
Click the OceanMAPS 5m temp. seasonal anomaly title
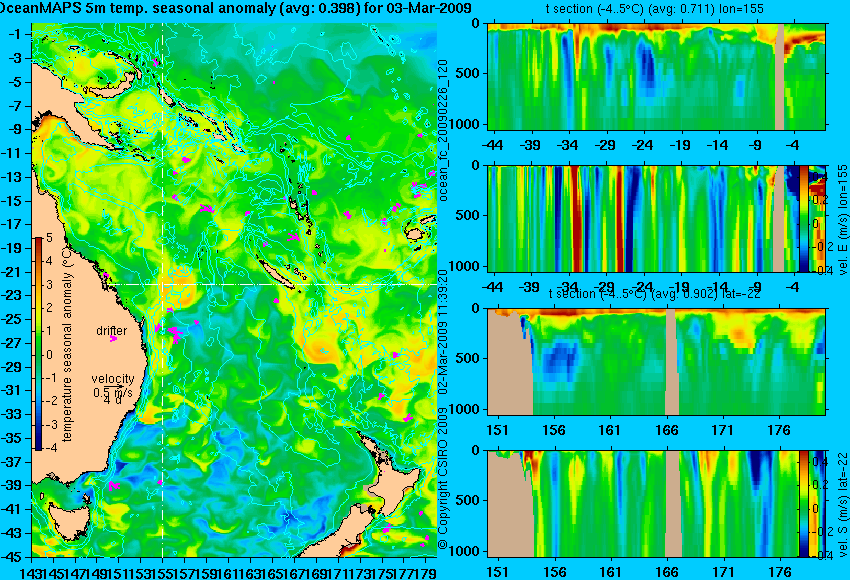pos(236,8)
